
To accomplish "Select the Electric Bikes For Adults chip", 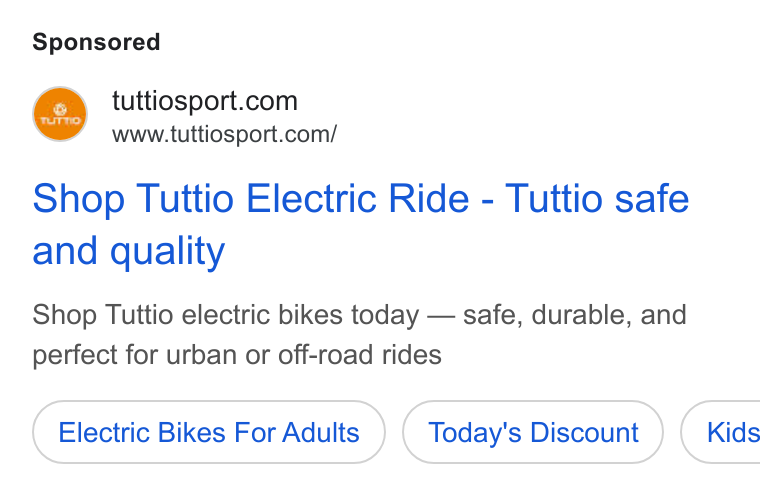I will [209, 432].
